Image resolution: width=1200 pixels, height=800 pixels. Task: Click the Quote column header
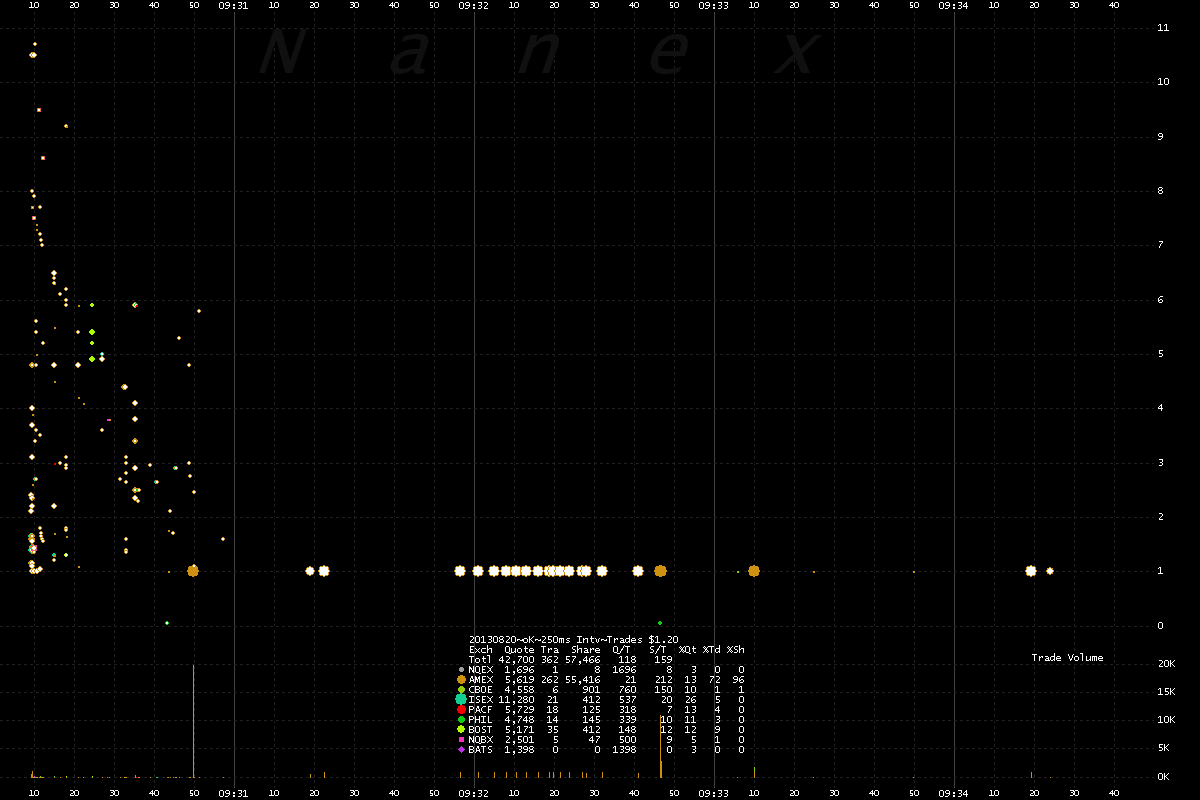[x=520, y=649]
